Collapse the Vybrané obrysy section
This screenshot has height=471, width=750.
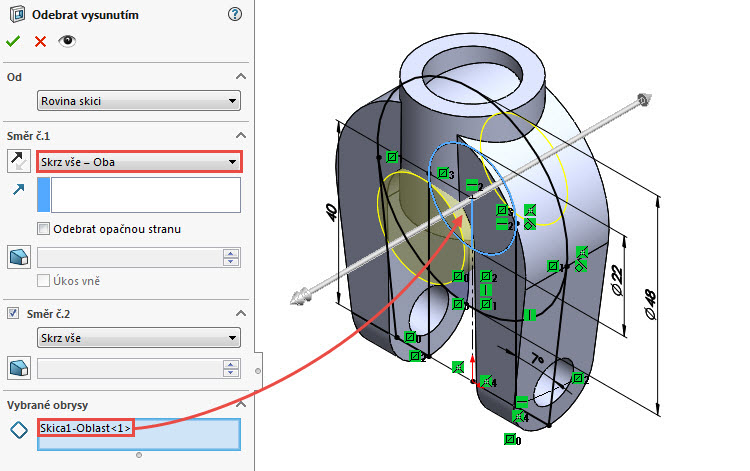tap(241, 404)
